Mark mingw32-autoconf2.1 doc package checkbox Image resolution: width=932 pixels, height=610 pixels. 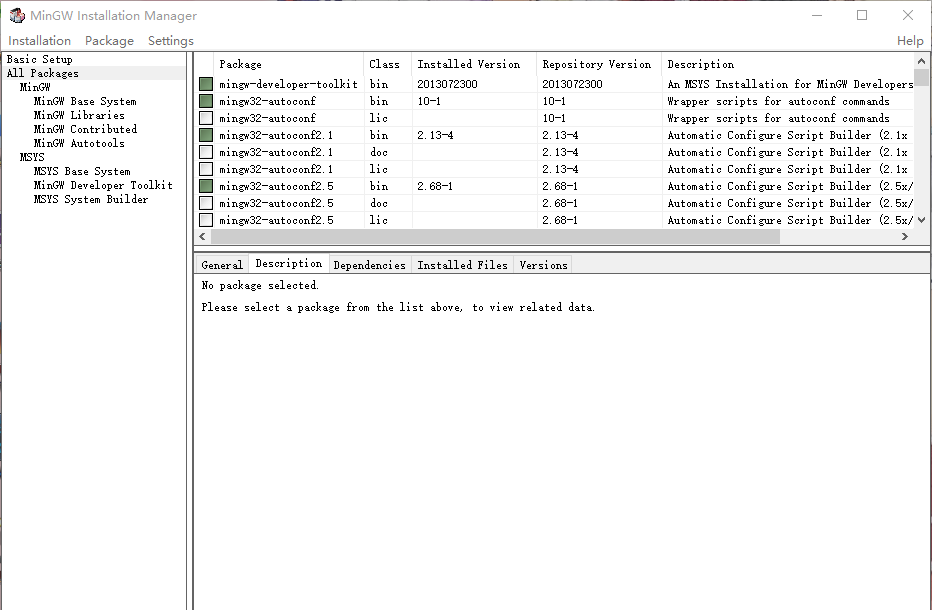coord(206,152)
